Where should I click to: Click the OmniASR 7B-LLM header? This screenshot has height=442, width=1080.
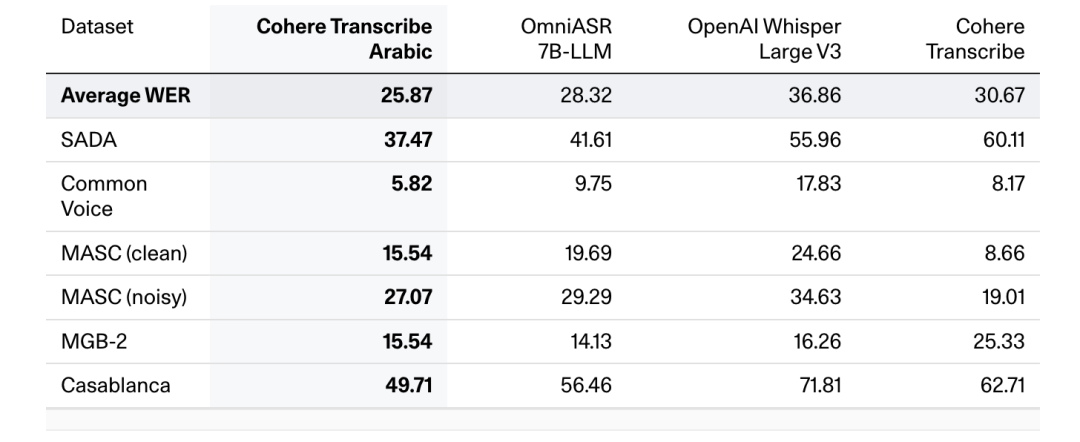click(566, 39)
